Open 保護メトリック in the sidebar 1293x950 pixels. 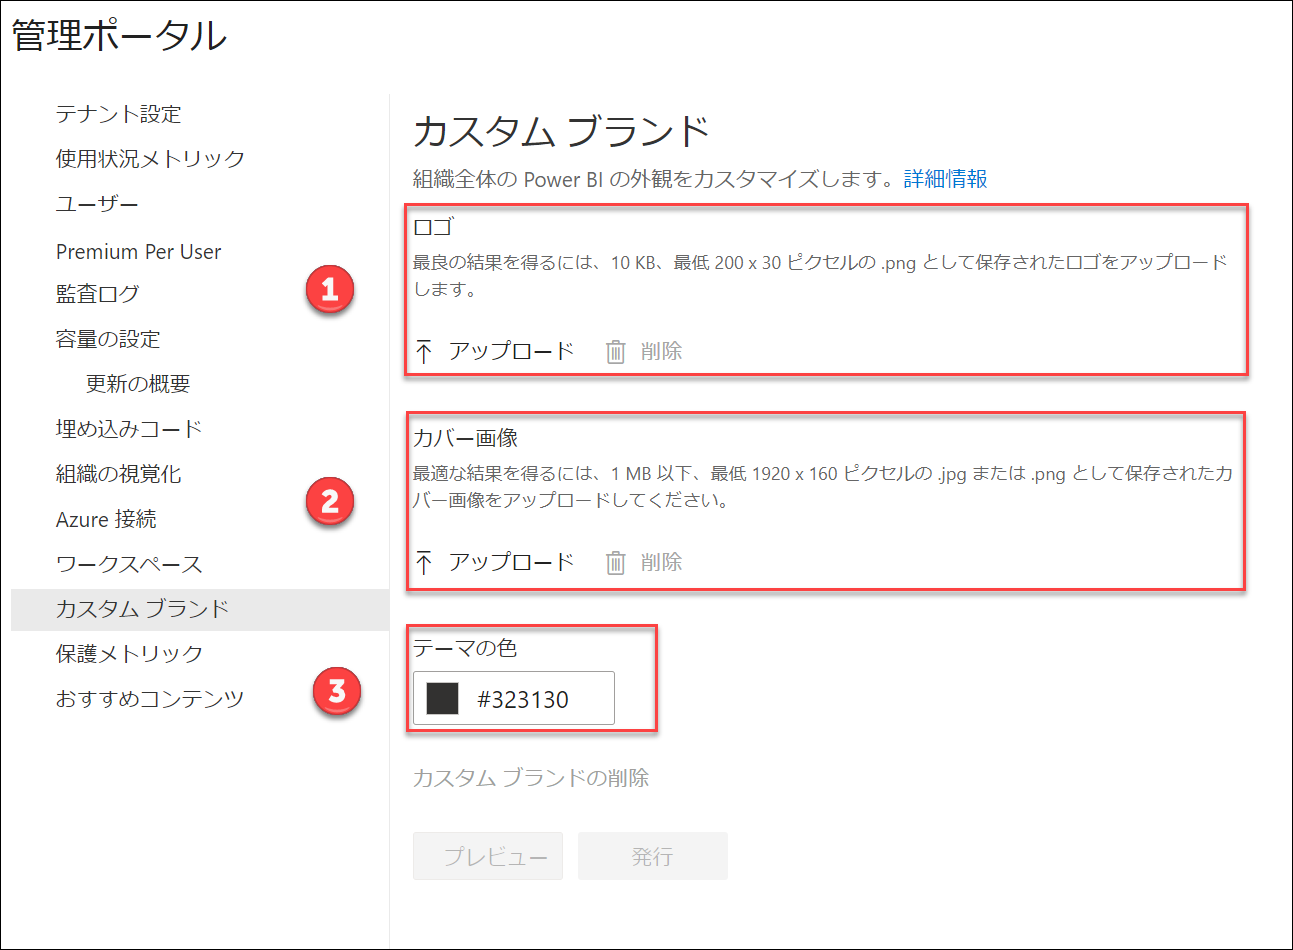pos(129,654)
